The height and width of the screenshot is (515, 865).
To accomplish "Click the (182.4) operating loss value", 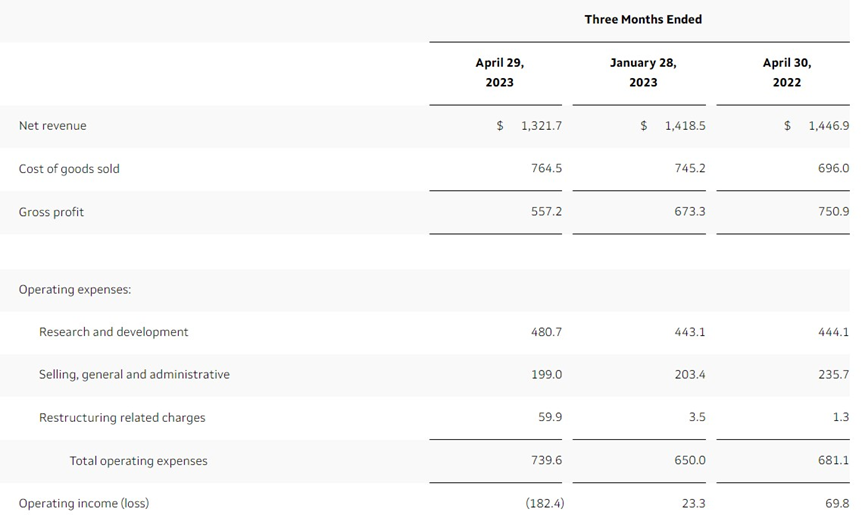I will tap(544, 503).
